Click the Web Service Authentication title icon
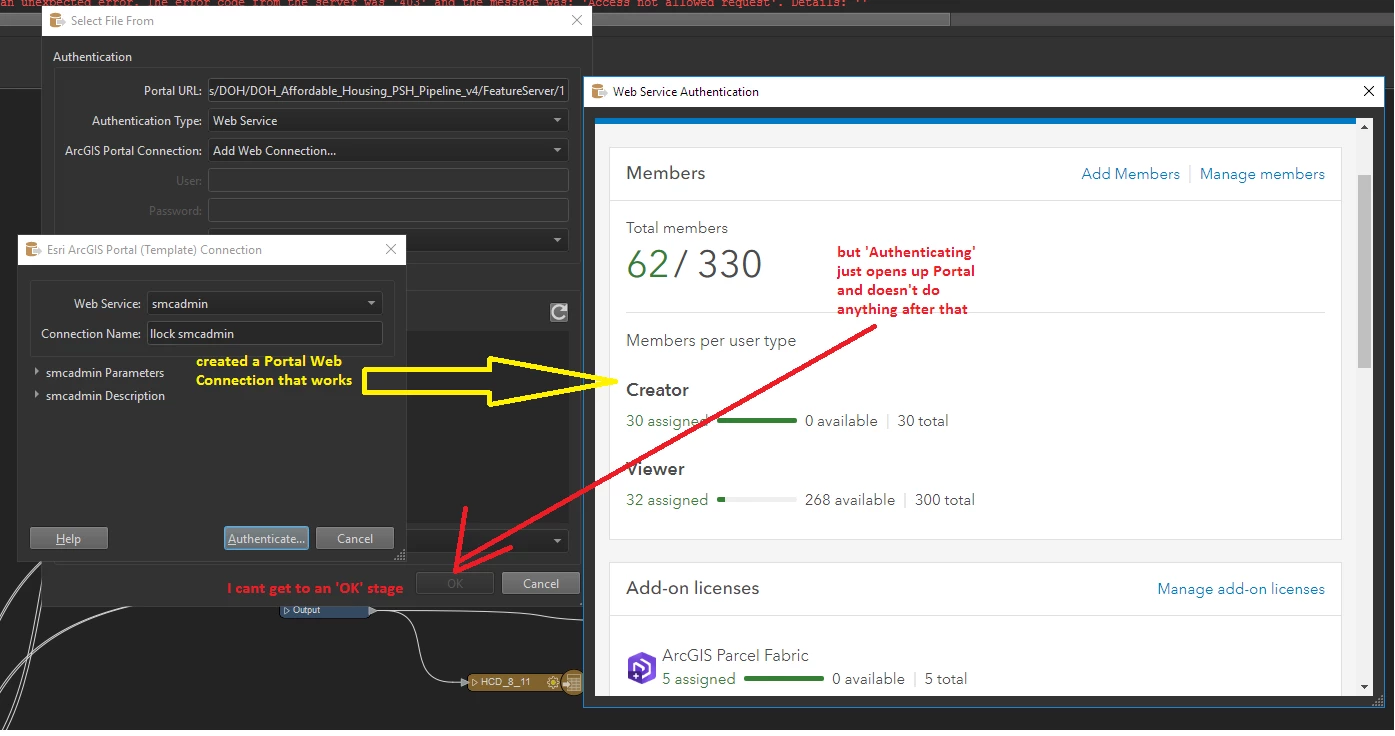 pyautogui.click(x=599, y=91)
